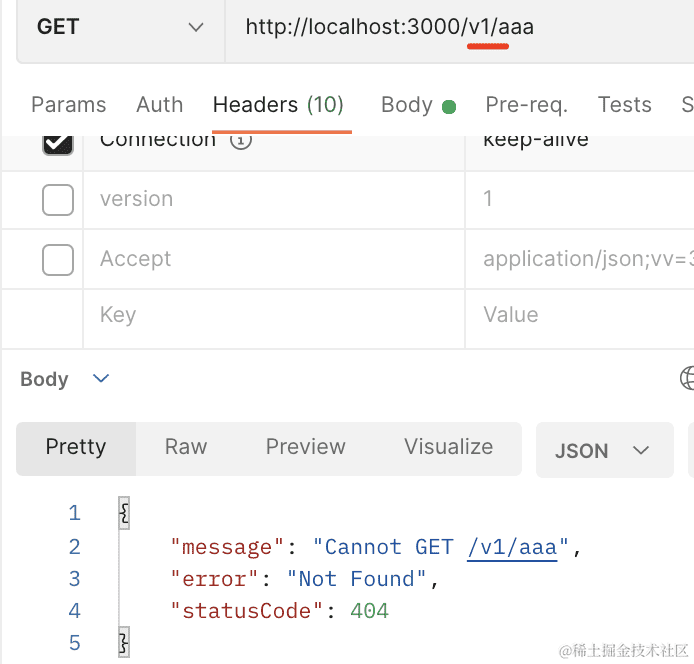Viewport: 694px width, 664px height.
Task: Open the Tests tab
Action: 624,105
